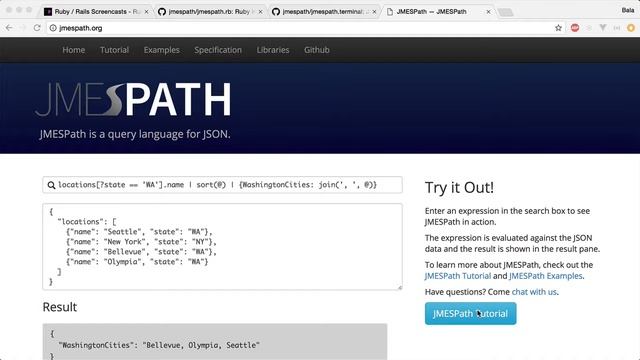The height and width of the screenshot is (360, 640).
Task: Close the JMESPath — JMESPath tab
Action: (x=488, y=12)
